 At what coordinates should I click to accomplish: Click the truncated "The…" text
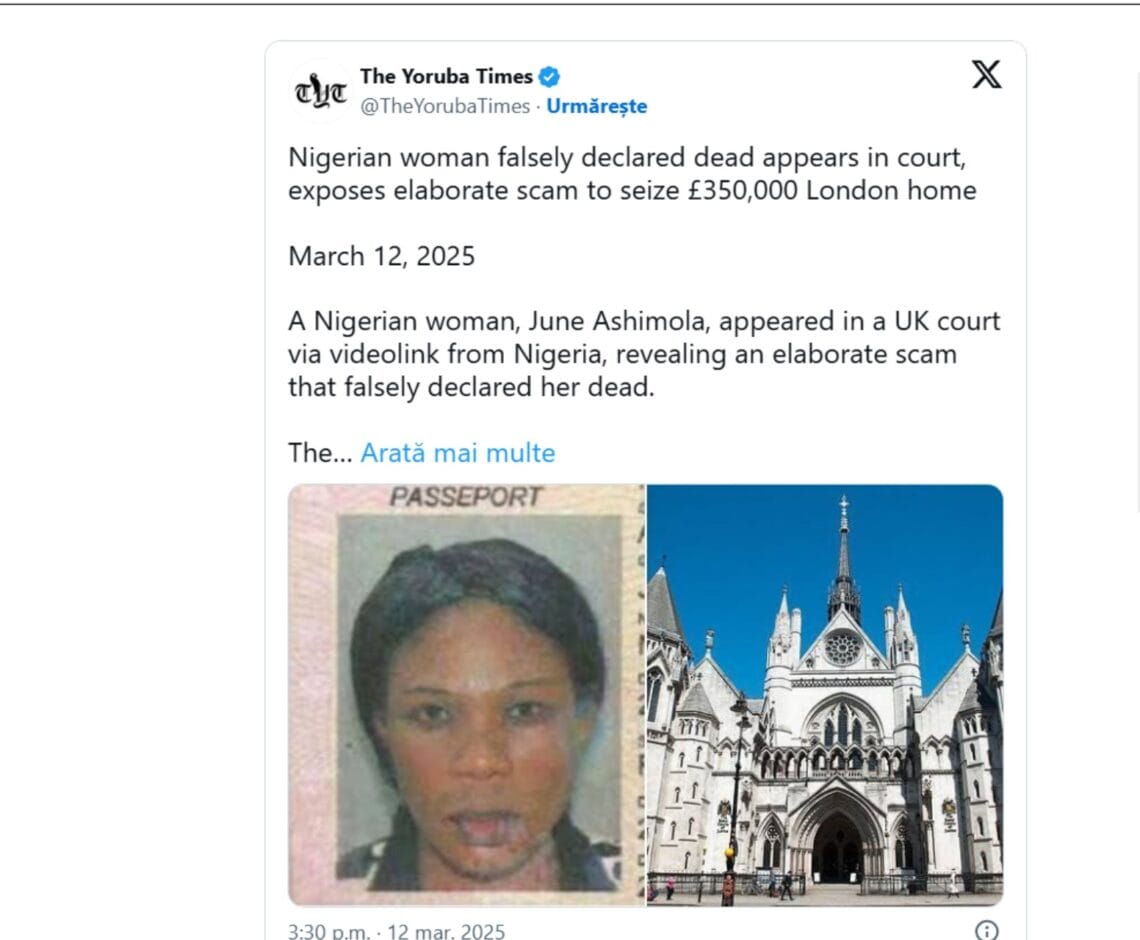[320, 453]
